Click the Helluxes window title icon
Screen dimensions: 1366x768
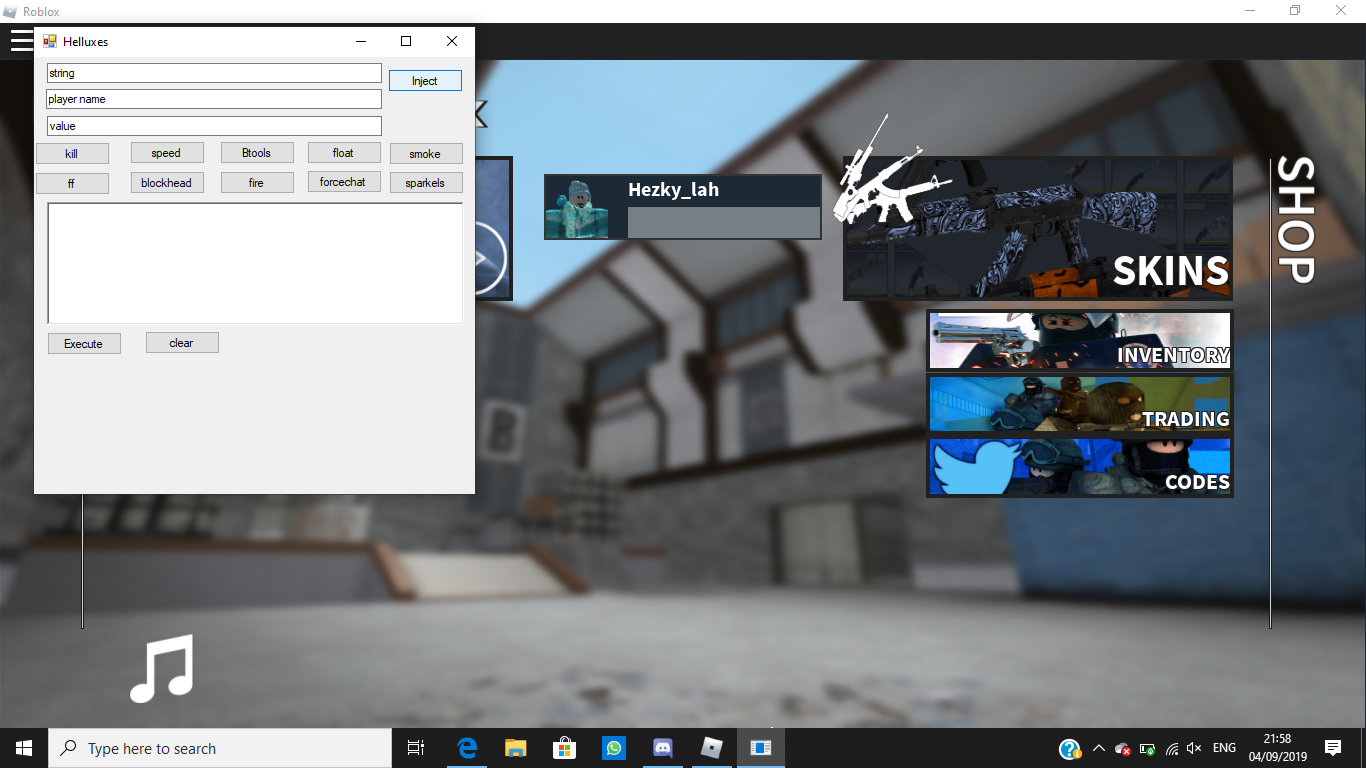(x=50, y=41)
